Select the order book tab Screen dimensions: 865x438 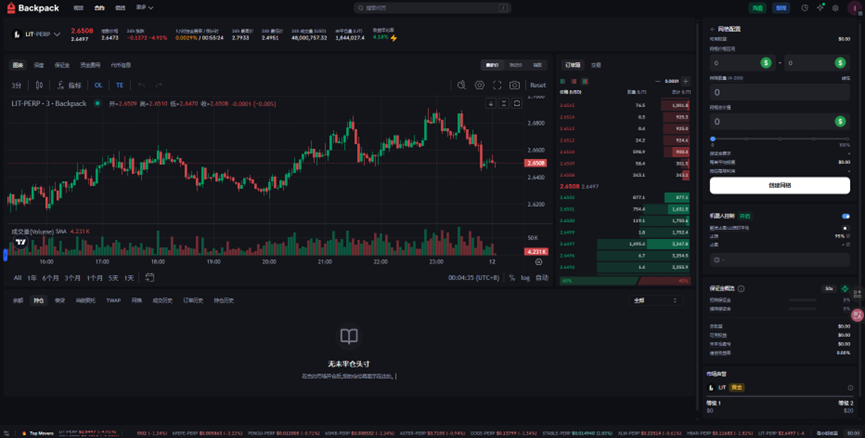click(x=573, y=65)
